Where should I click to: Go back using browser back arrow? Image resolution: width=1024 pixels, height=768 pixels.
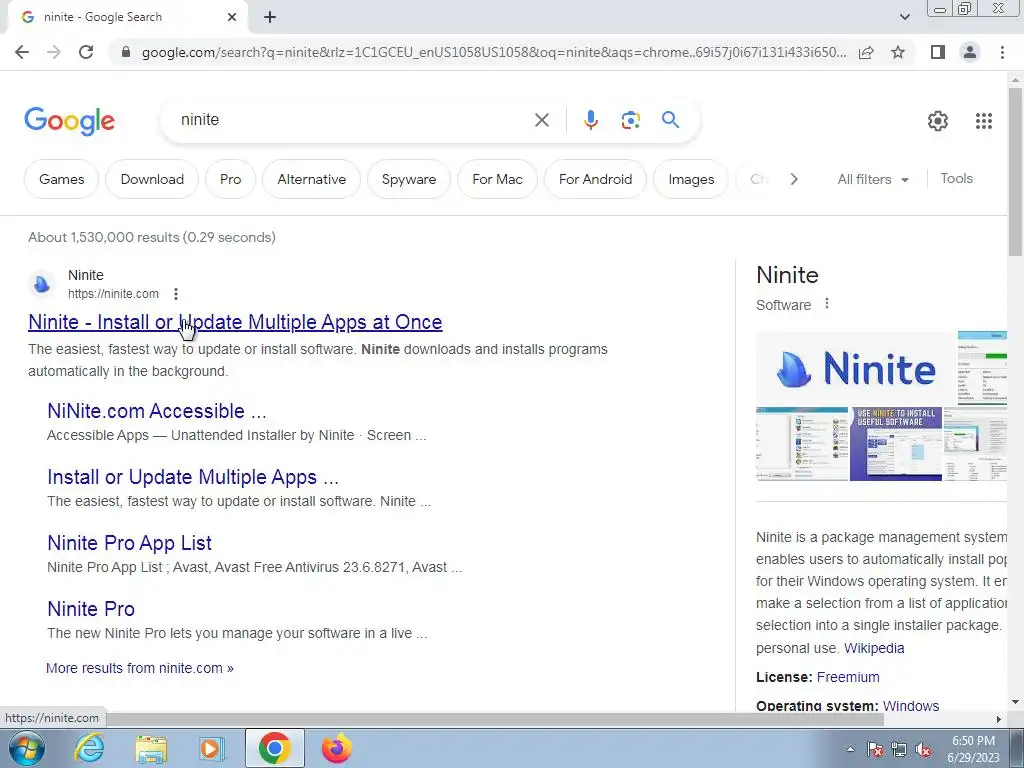click(x=22, y=52)
